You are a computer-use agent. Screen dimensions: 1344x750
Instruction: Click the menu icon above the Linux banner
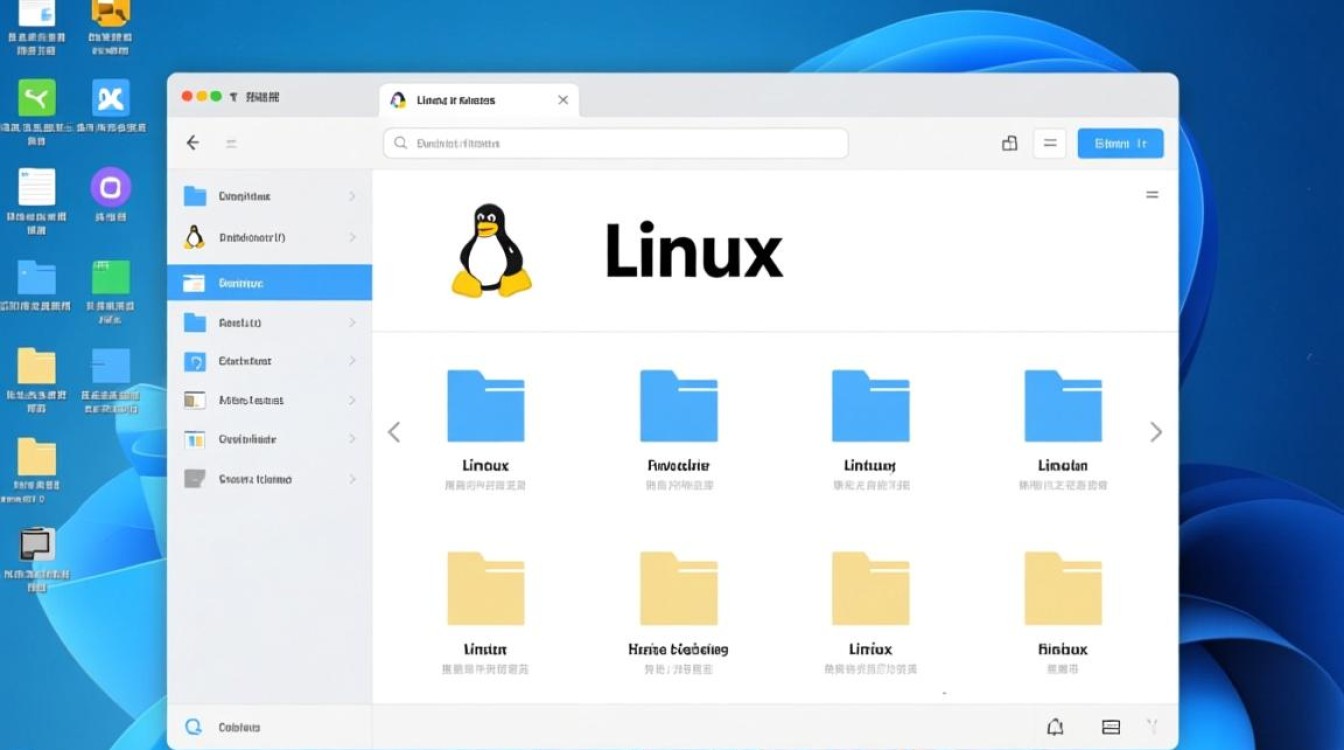pos(1151,194)
